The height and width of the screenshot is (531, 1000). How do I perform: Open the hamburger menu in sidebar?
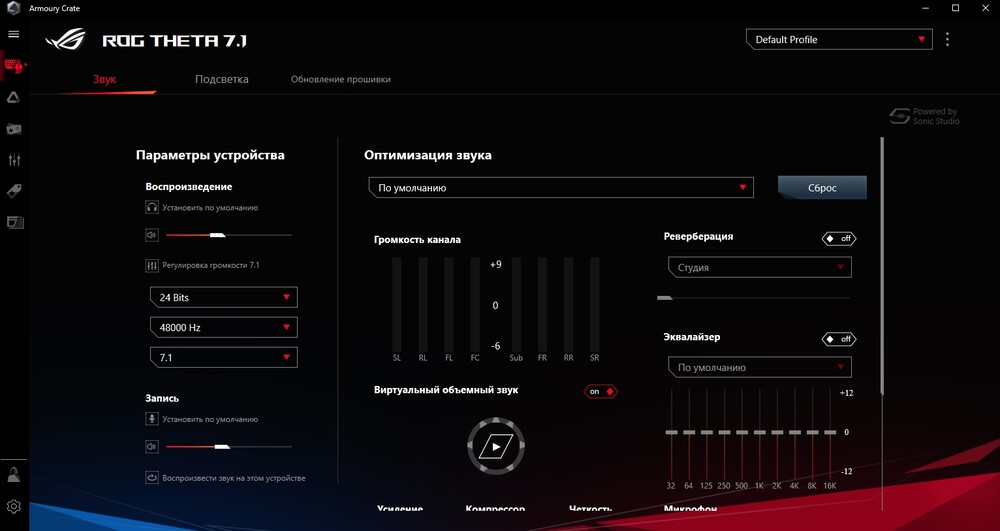pos(13,34)
